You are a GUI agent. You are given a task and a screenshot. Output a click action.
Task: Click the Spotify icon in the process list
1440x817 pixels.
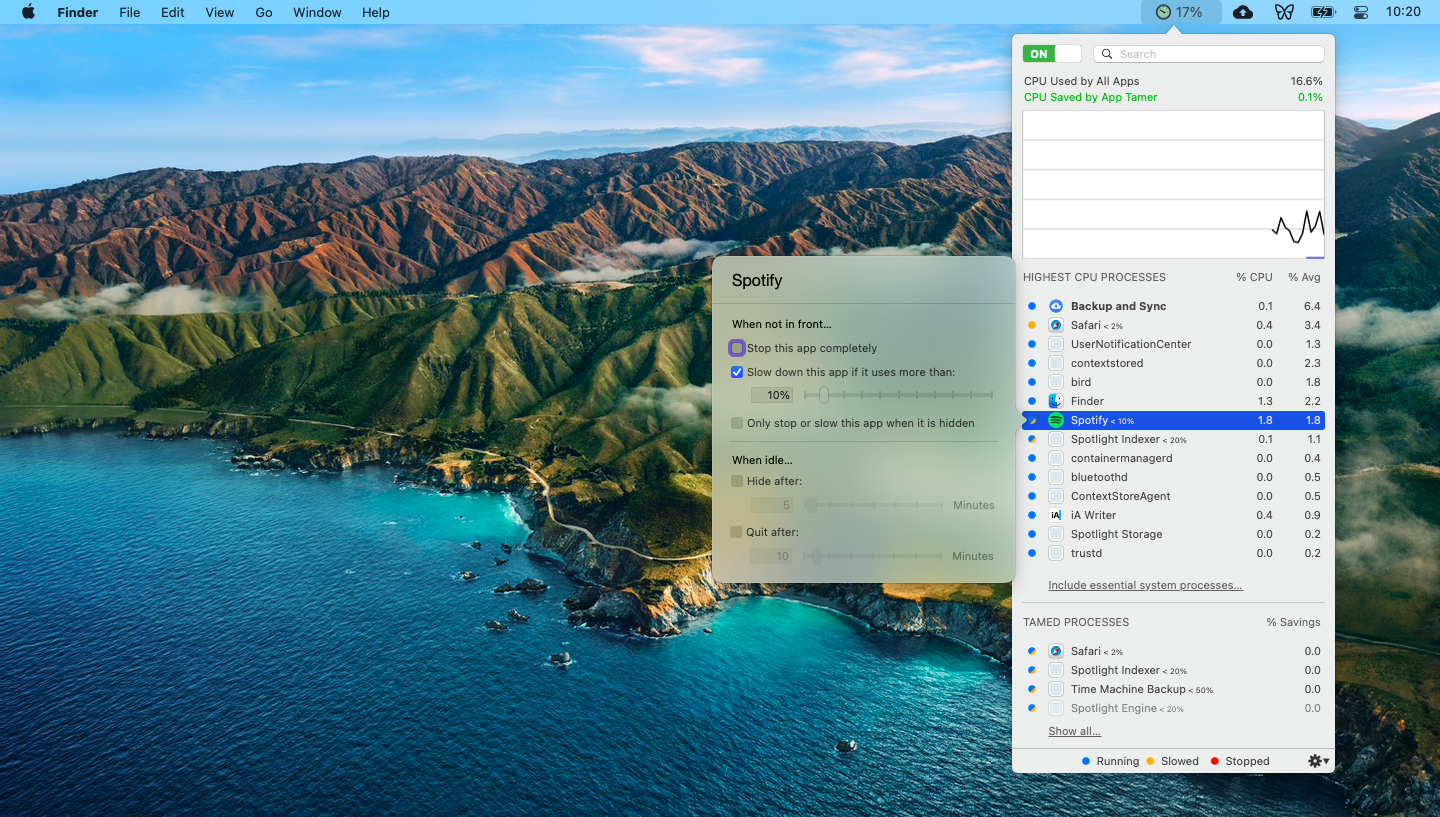(x=1056, y=420)
